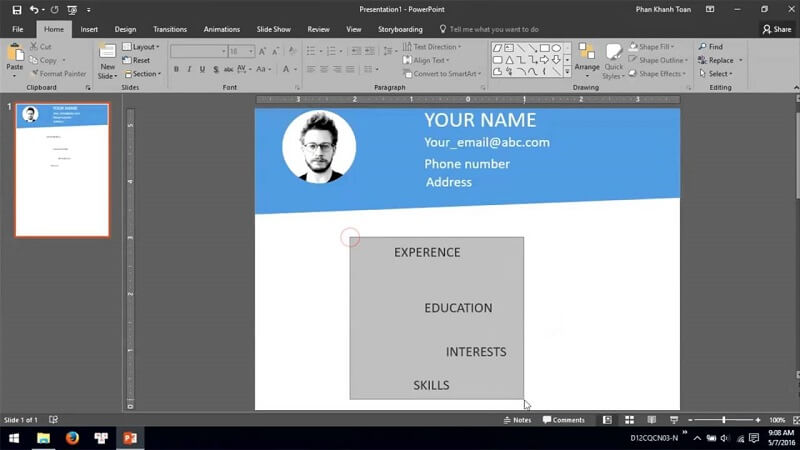Switch to Slide Sorter view
This screenshot has width=800, height=450.
(x=629, y=420)
